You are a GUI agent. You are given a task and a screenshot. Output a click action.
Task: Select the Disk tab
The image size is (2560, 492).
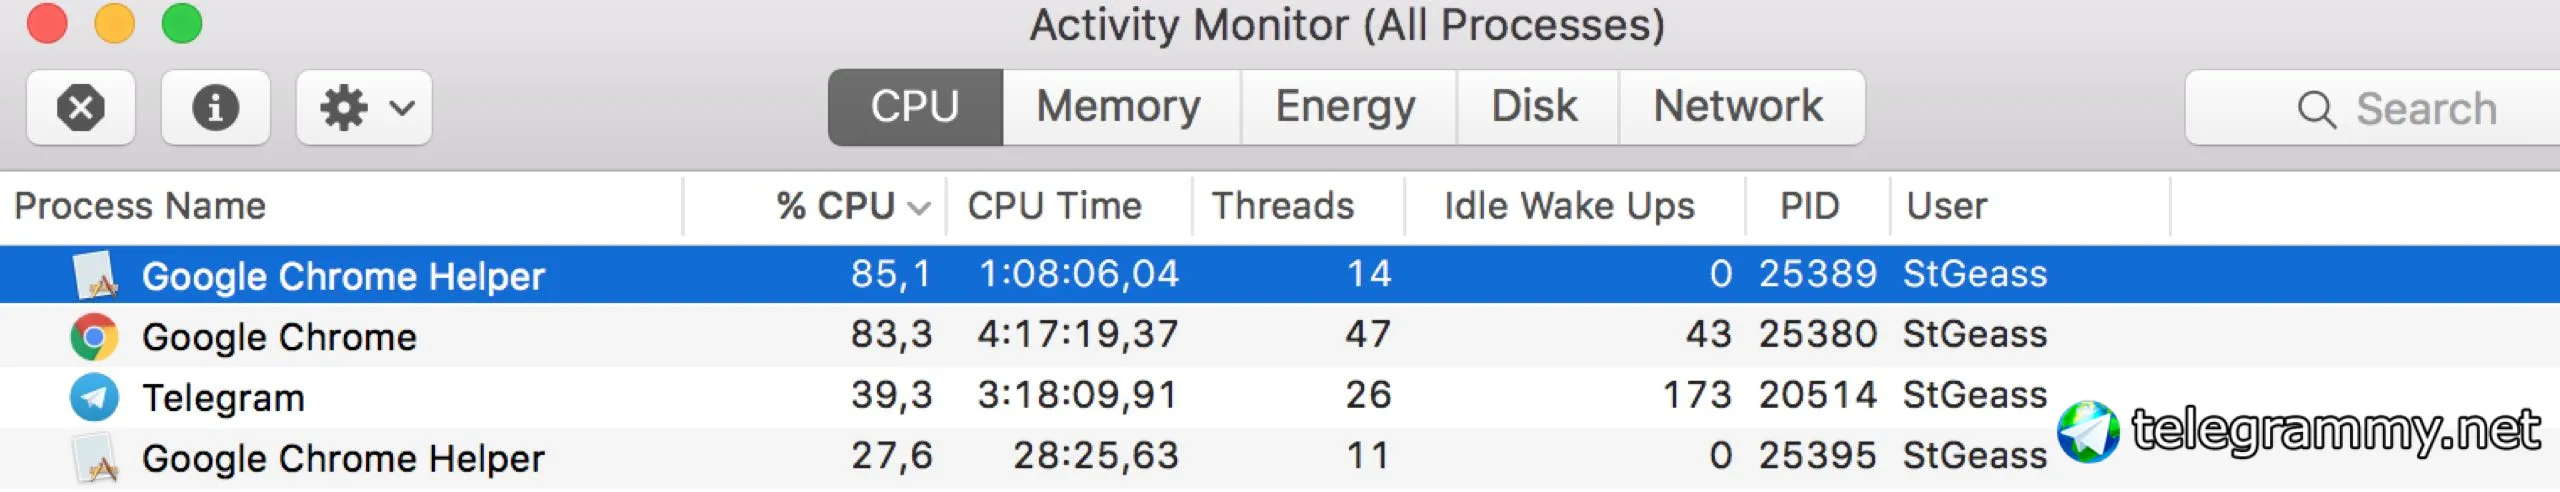pos(1536,107)
